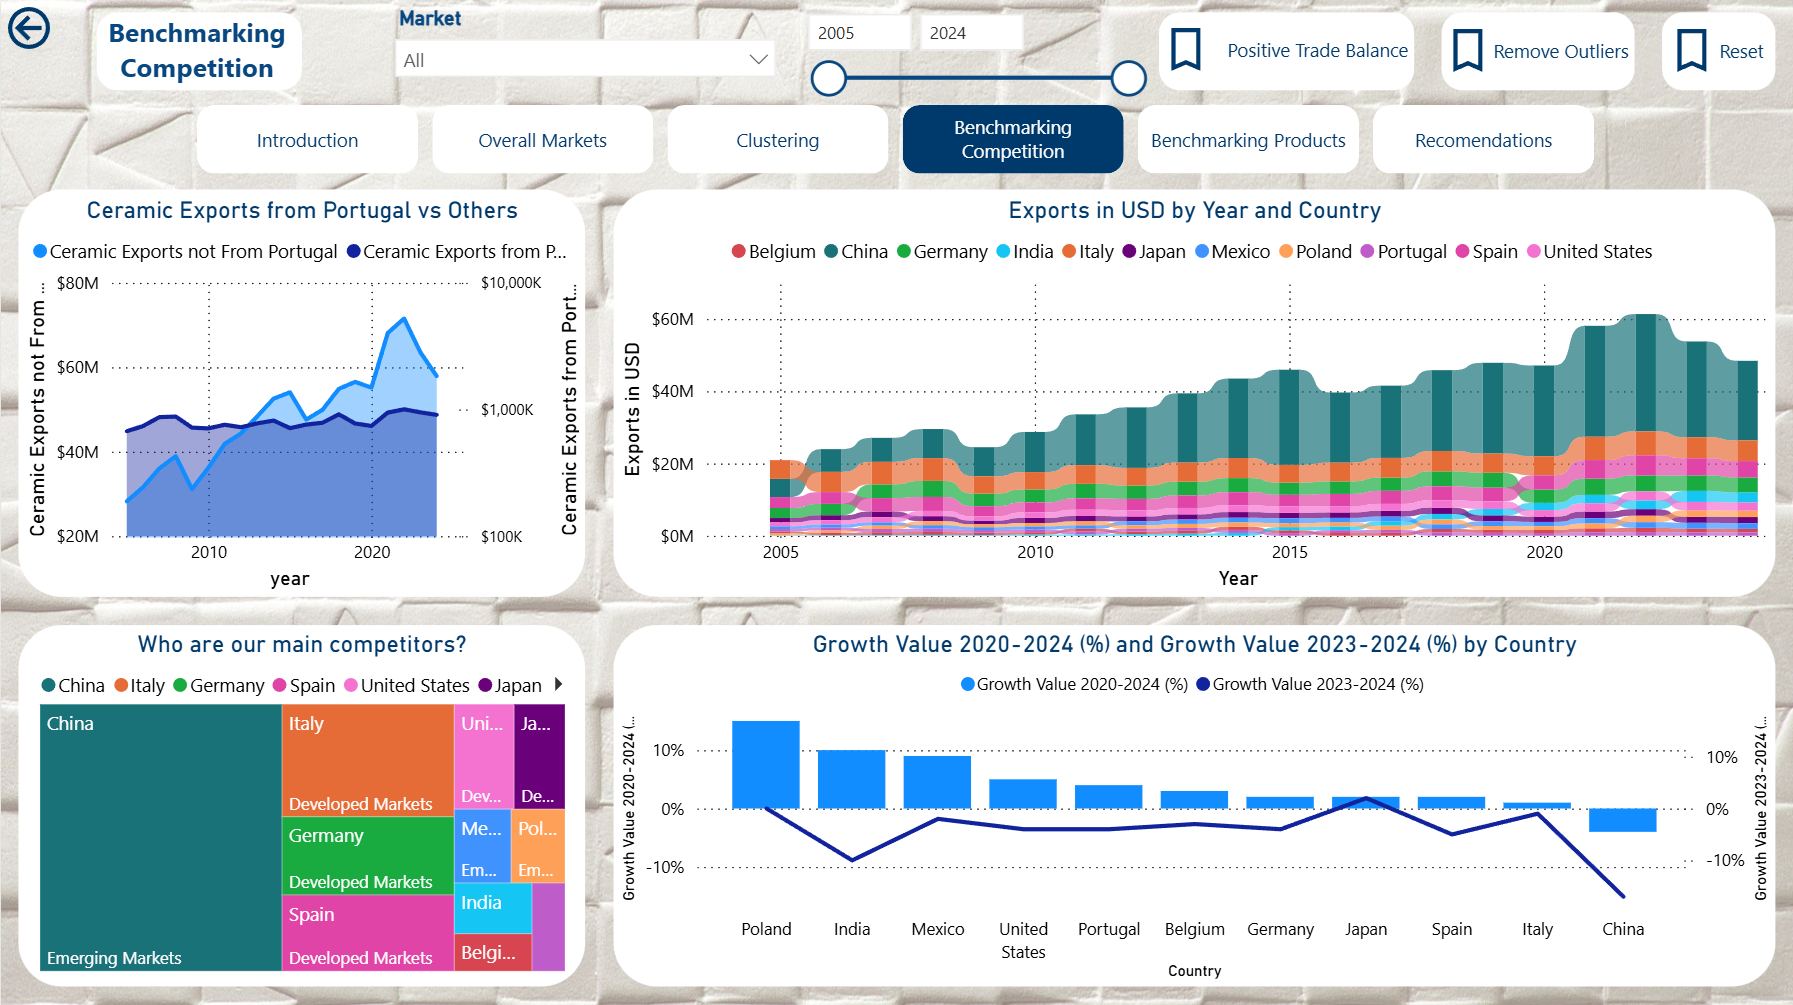This screenshot has height=1005, width=1793.
Task: Click the 2024 end year input field
Action: (968, 33)
